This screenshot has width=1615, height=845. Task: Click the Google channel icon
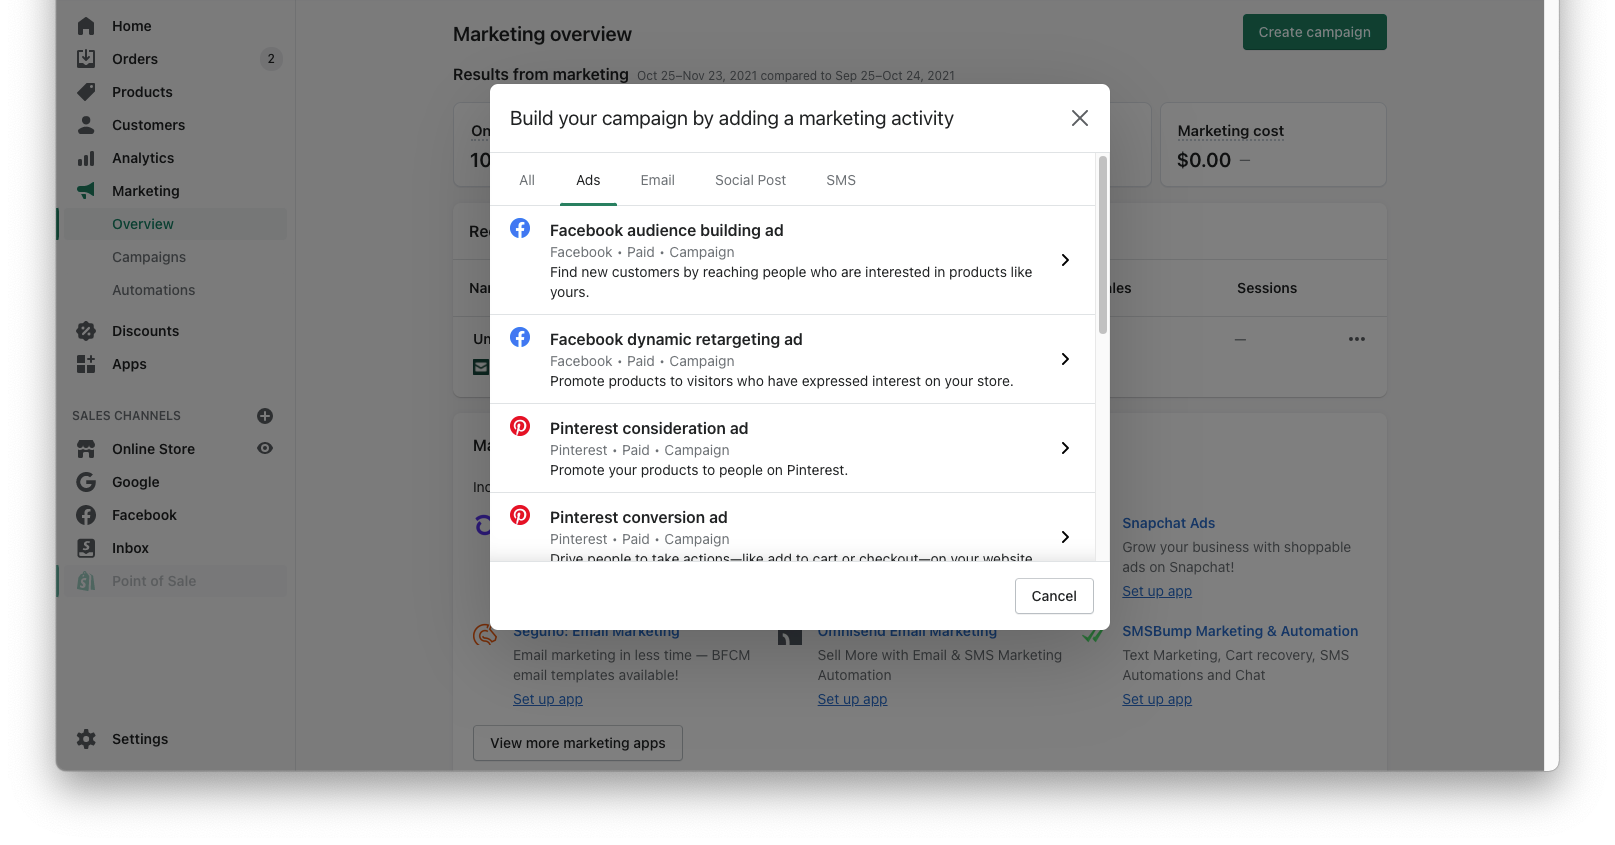pos(86,482)
